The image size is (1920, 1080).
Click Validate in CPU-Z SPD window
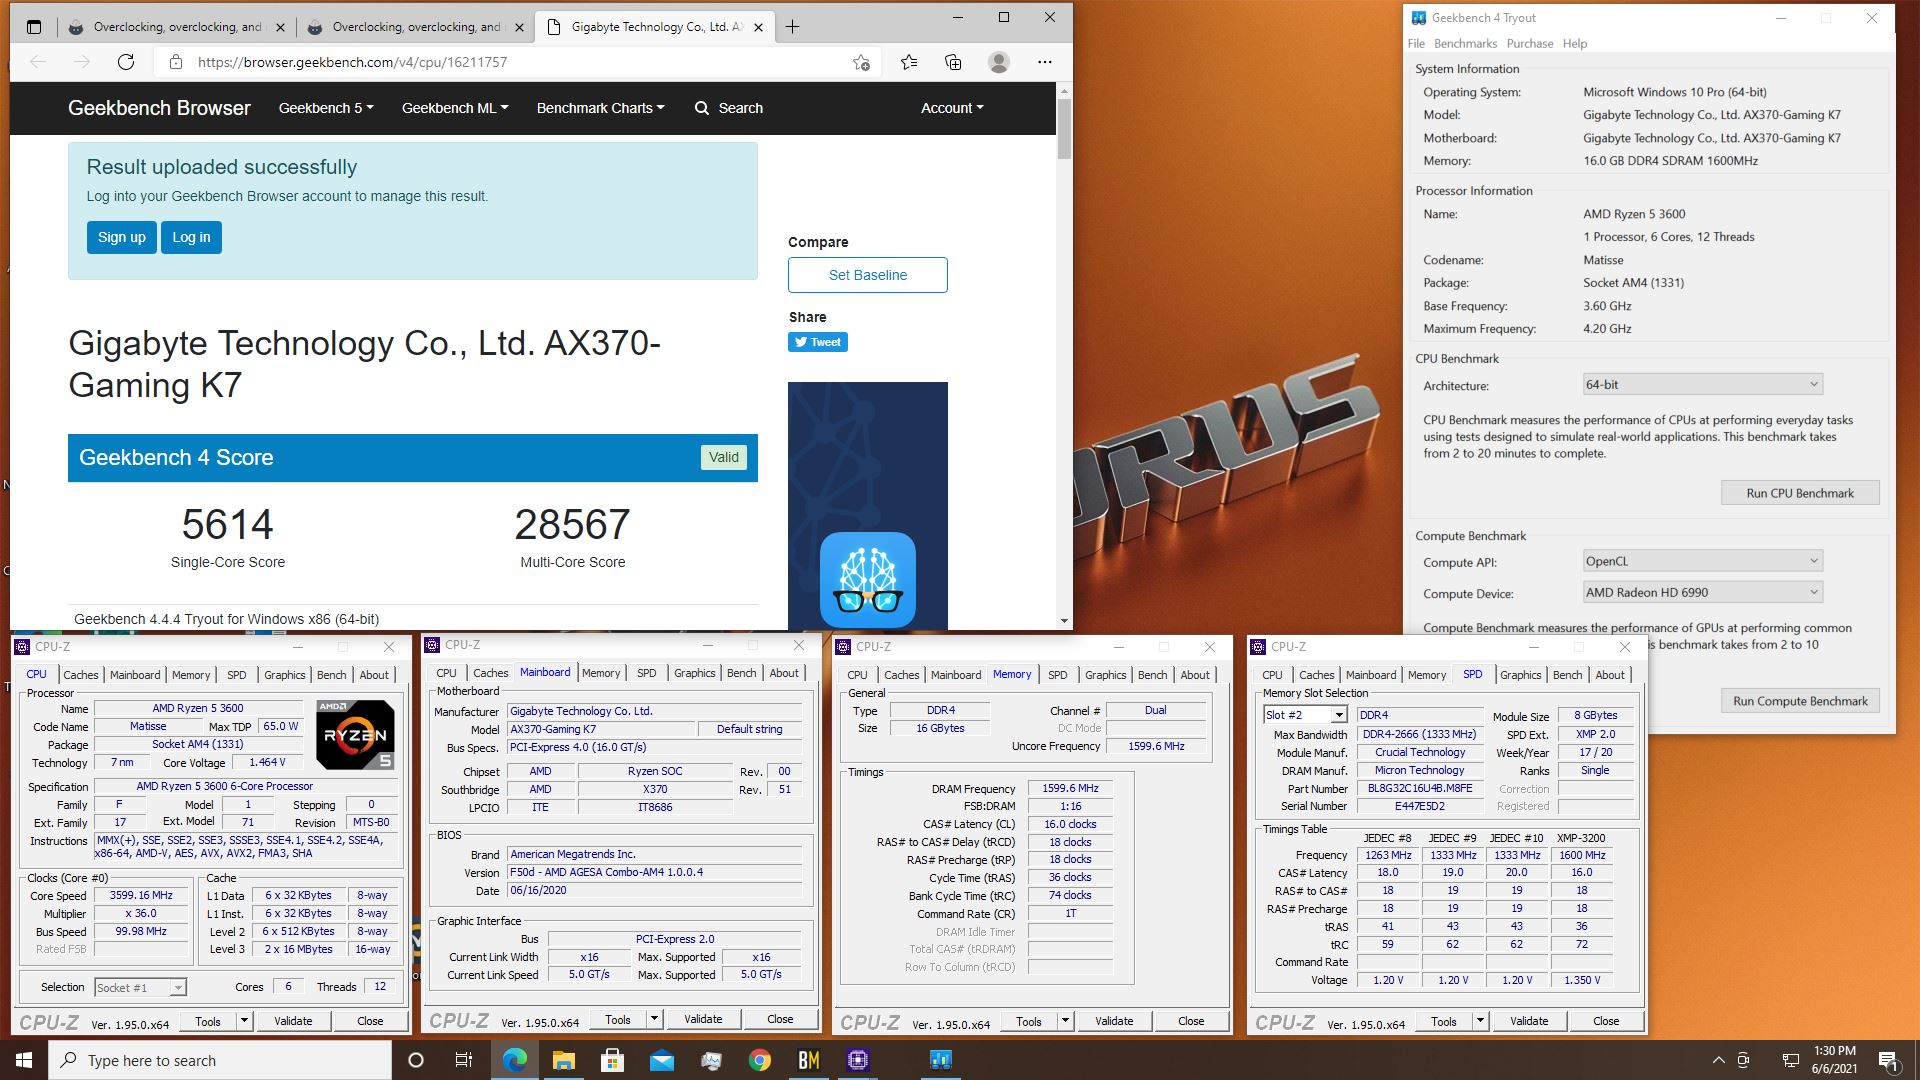tap(1528, 1021)
